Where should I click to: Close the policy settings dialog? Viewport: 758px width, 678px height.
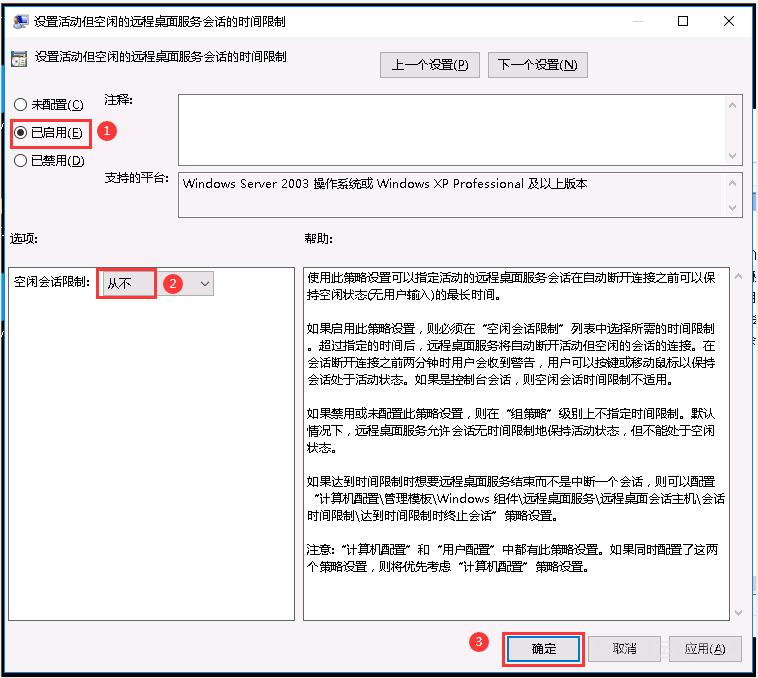pos(729,21)
